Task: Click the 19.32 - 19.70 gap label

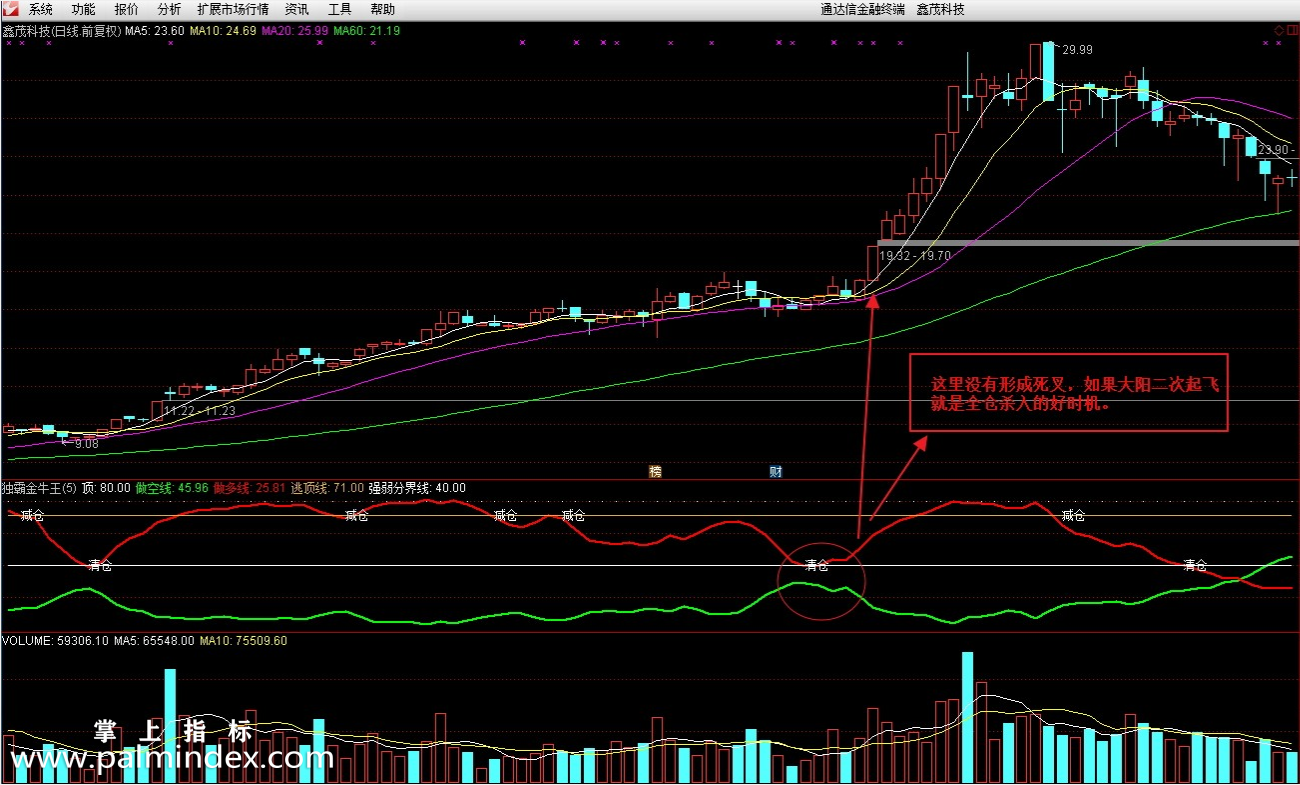Action: (x=915, y=256)
